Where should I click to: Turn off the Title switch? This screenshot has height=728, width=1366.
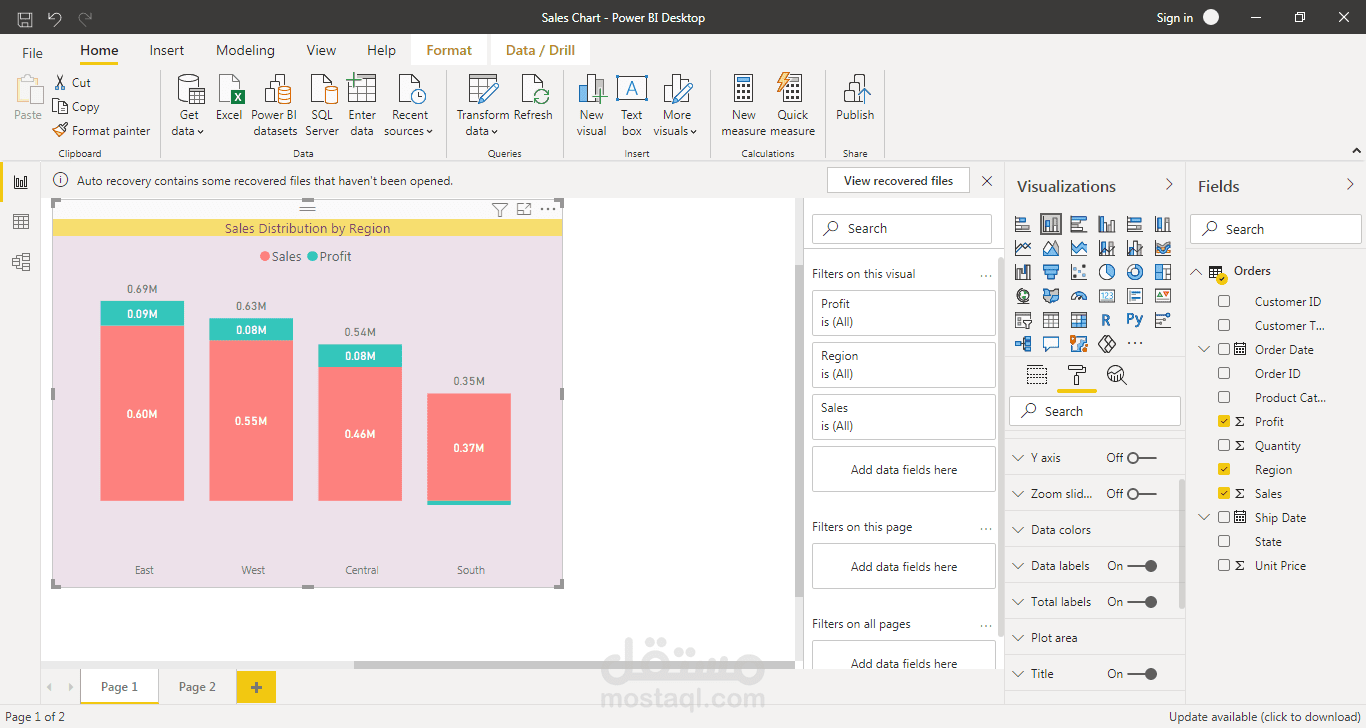click(1141, 674)
